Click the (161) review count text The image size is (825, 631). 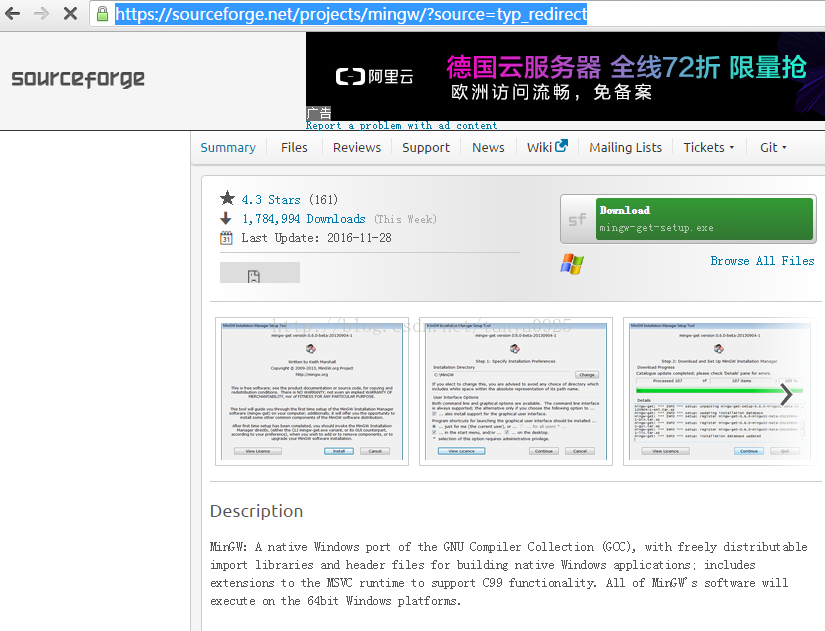[323, 200]
